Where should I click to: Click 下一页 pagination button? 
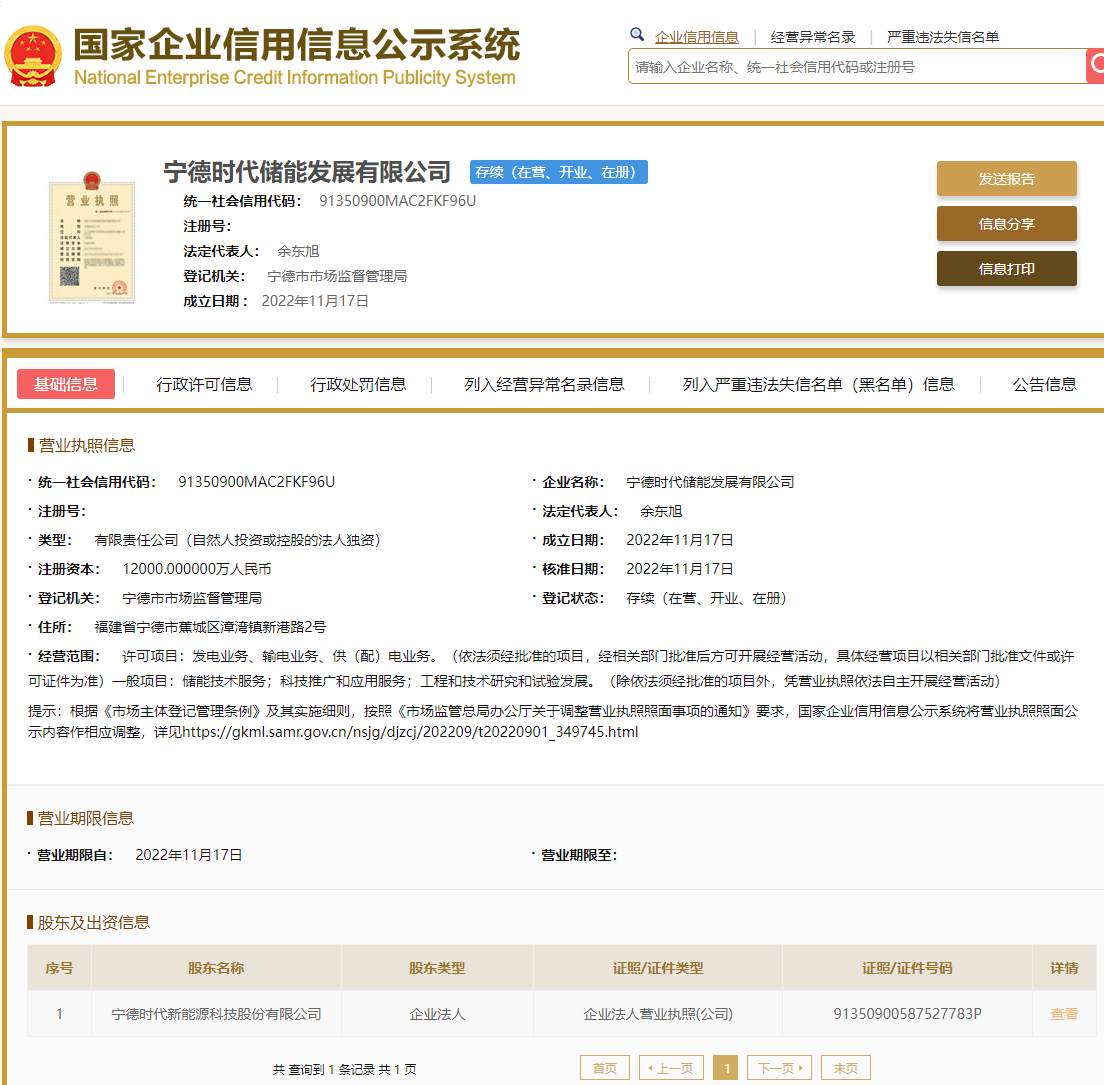tap(780, 1068)
